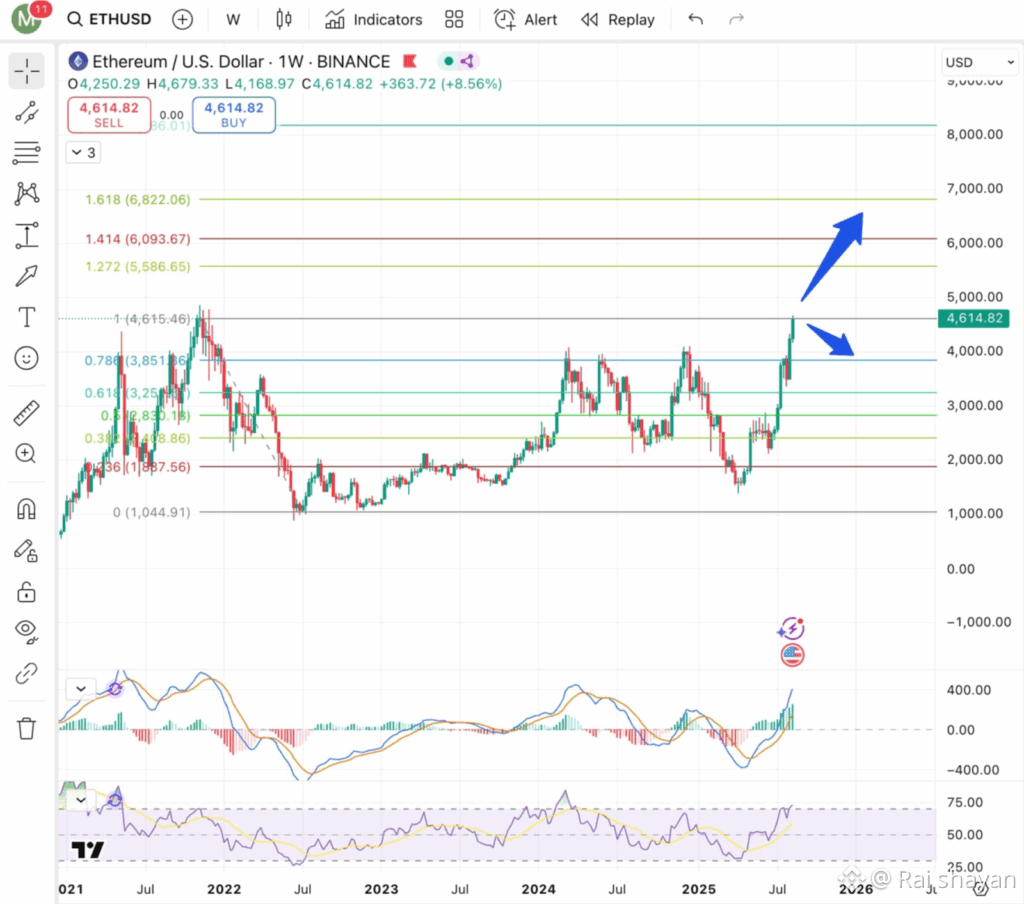The height and width of the screenshot is (904, 1024).
Task: Click the 4,614.82 SELL button
Action: (109, 115)
